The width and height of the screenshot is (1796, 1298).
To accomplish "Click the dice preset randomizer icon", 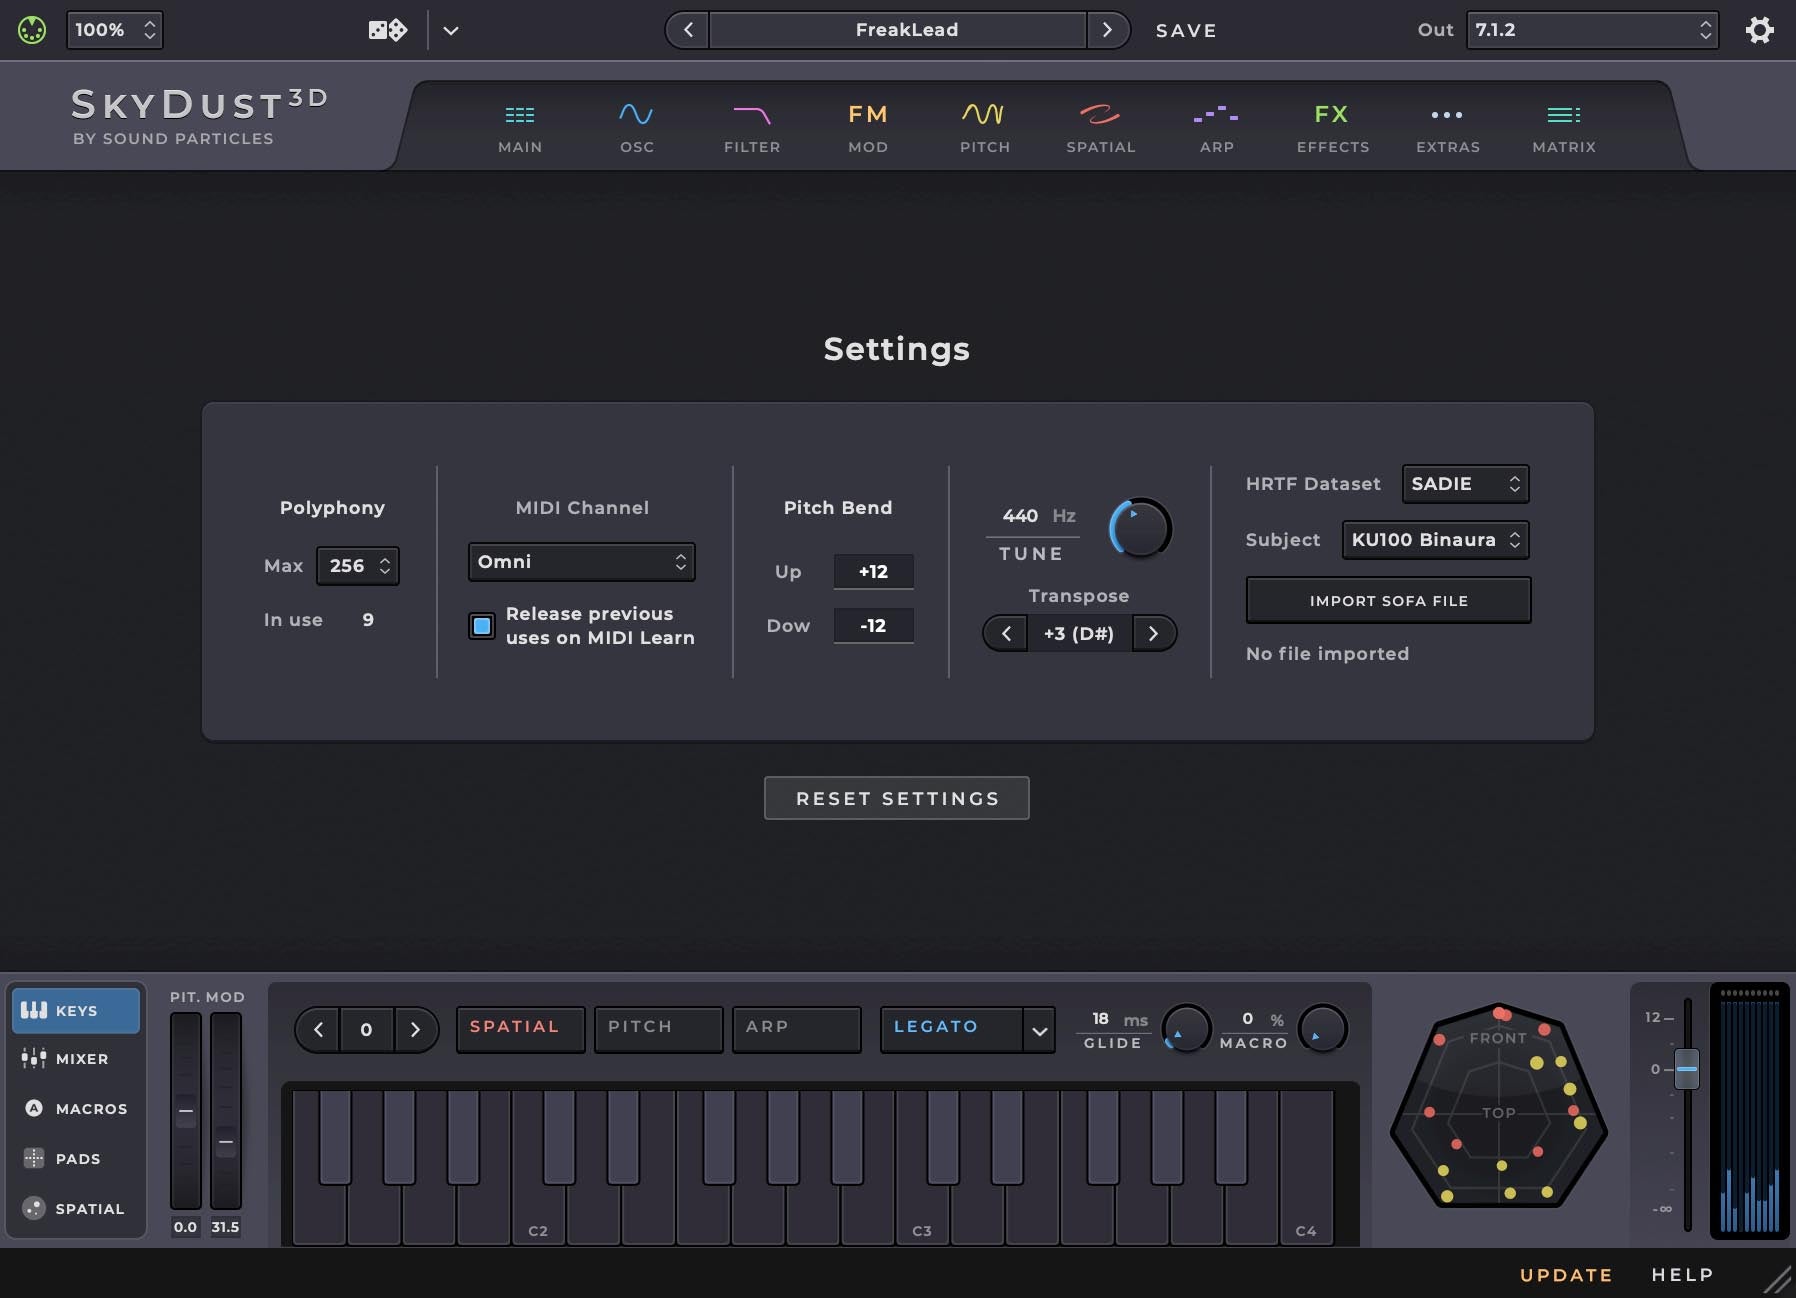I will coord(386,30).
